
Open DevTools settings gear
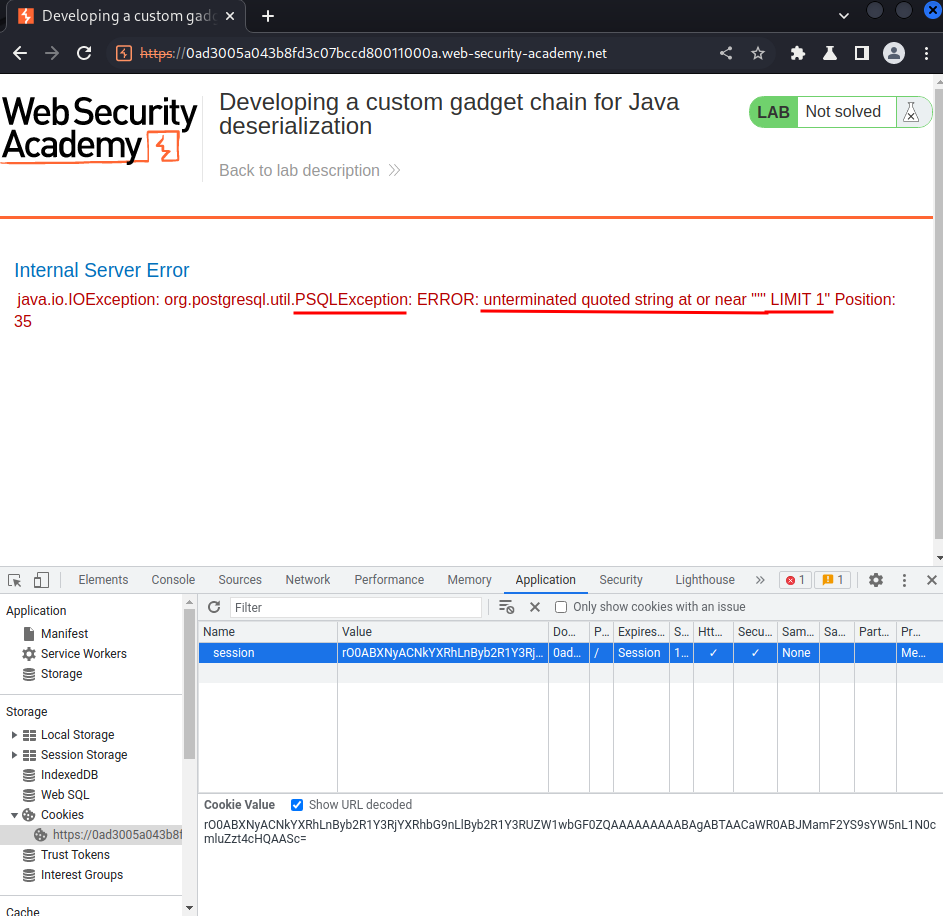point(876,580)
